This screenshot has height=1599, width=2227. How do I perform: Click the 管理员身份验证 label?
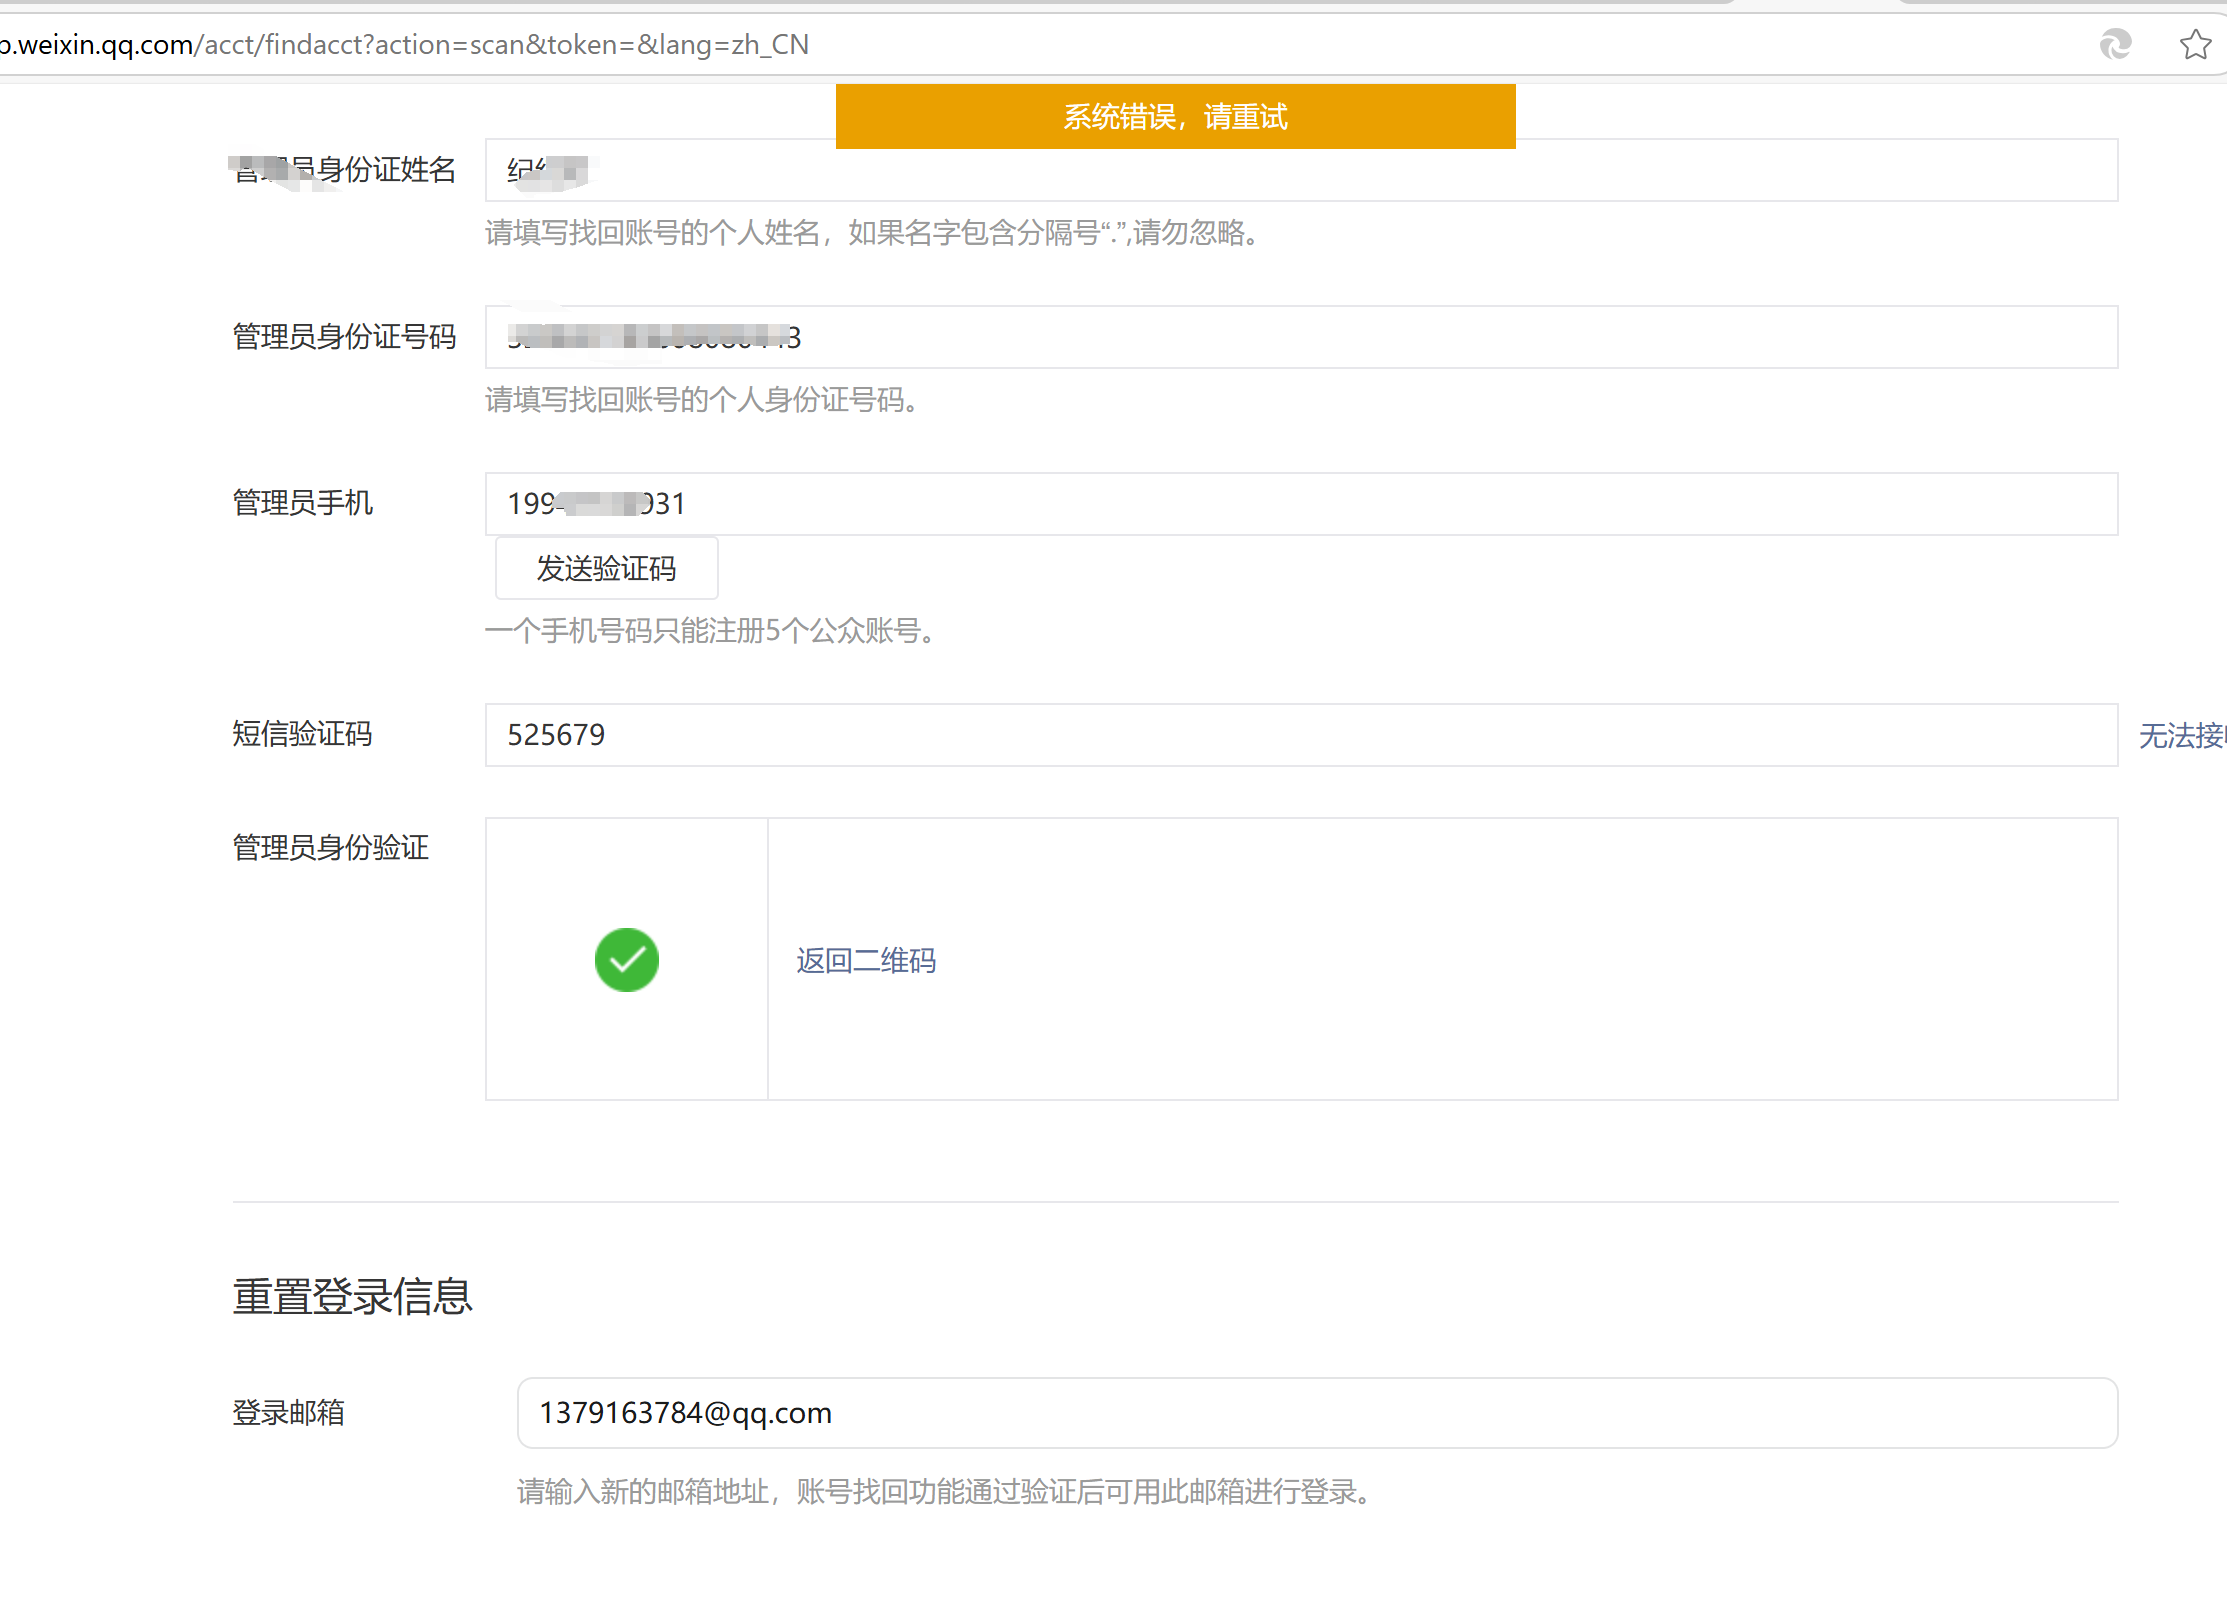[330, 847]
